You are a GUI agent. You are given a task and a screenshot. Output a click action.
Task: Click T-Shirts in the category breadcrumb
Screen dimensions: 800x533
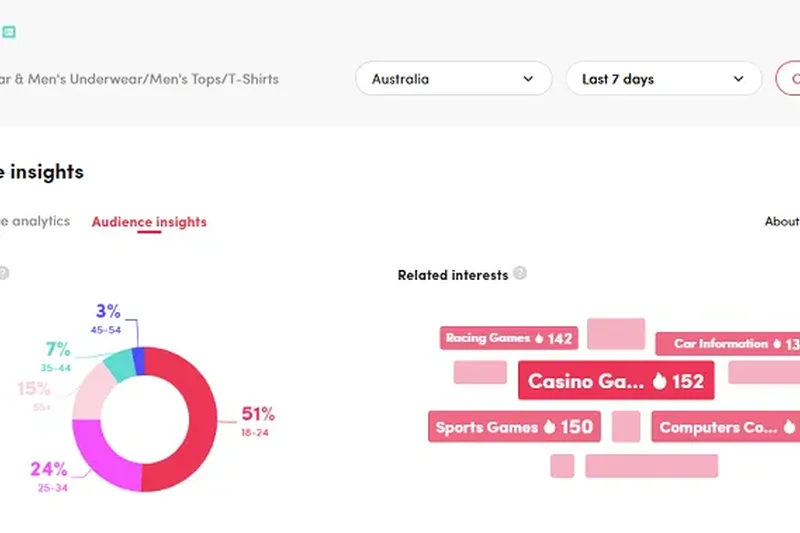(253, 79)
